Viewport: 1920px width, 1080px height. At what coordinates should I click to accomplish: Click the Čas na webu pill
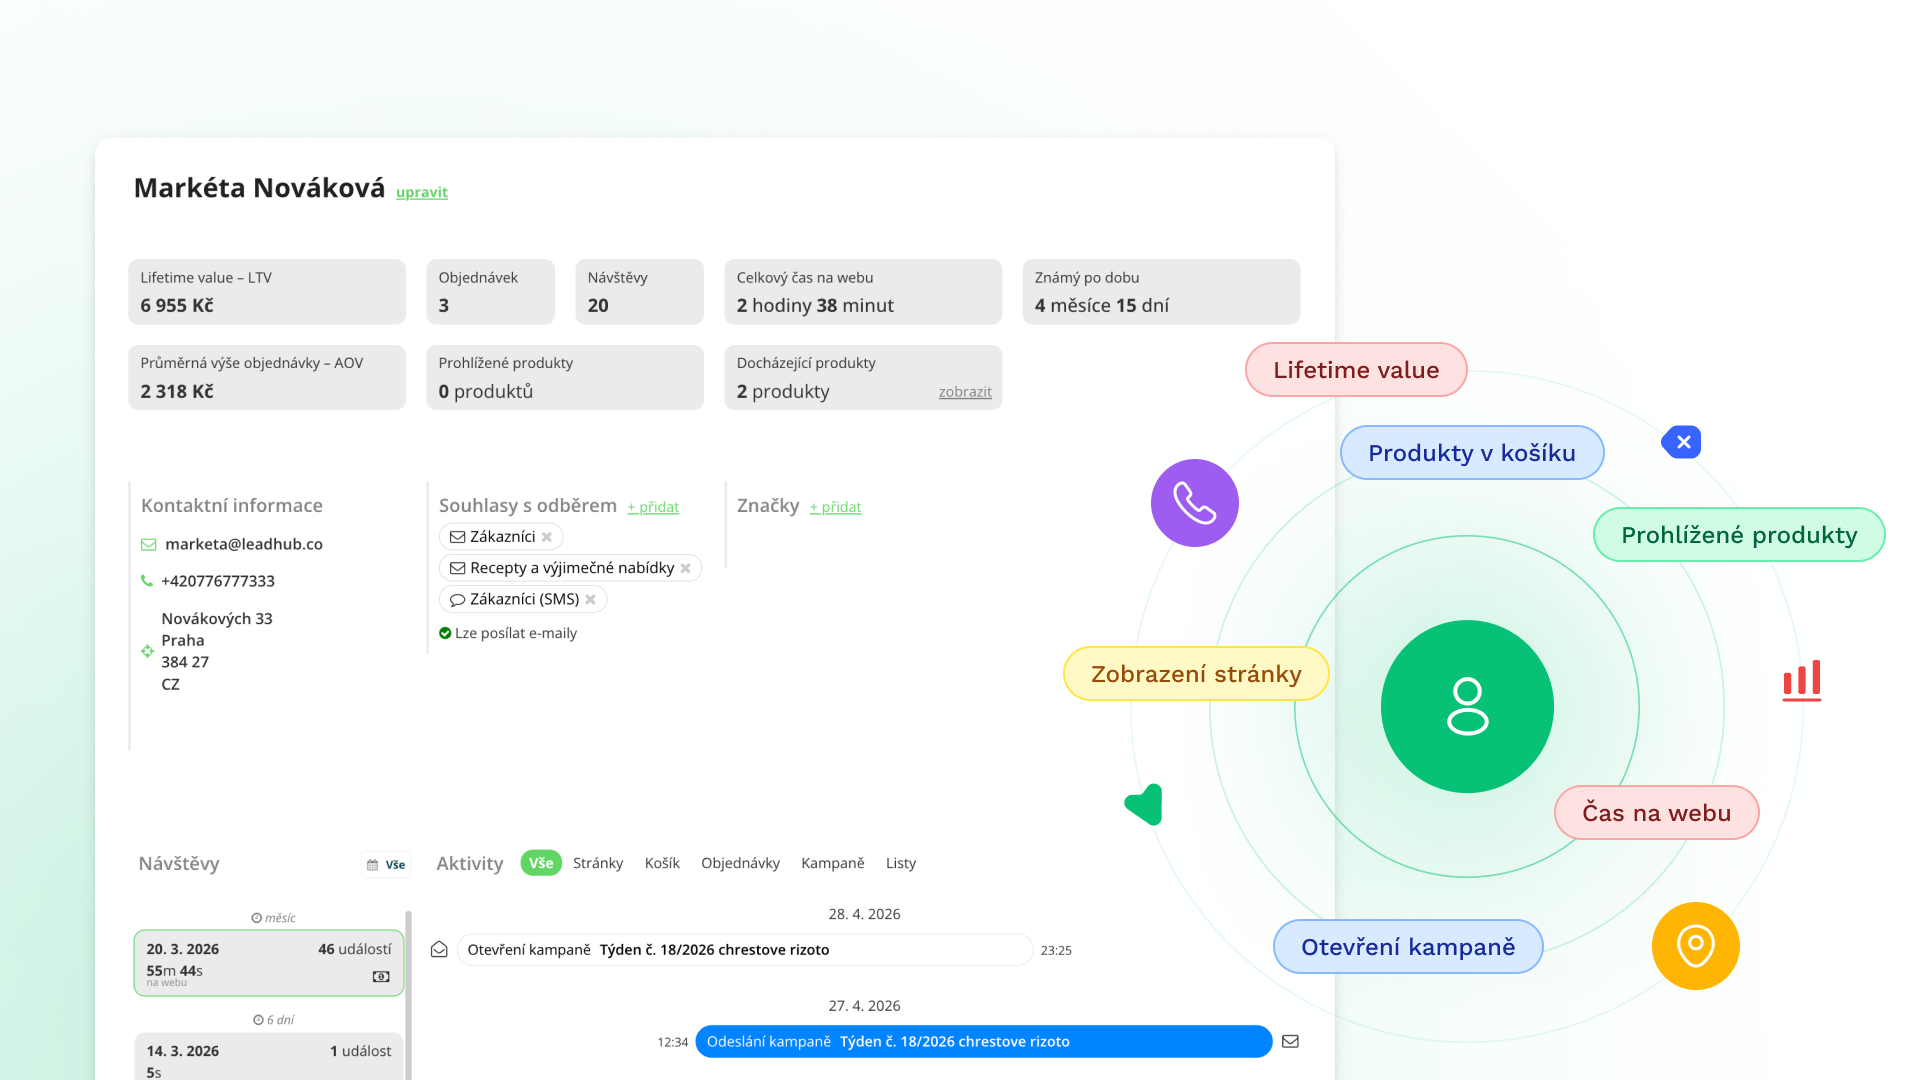click(x=1656, y=813)
